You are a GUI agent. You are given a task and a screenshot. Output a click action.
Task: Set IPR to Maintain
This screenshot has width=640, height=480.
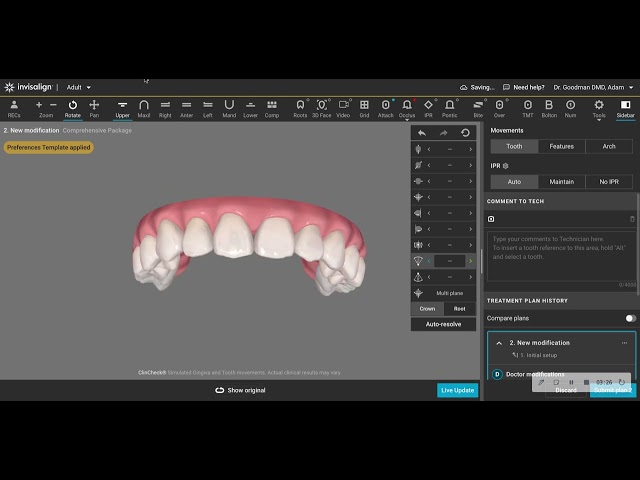562,182
